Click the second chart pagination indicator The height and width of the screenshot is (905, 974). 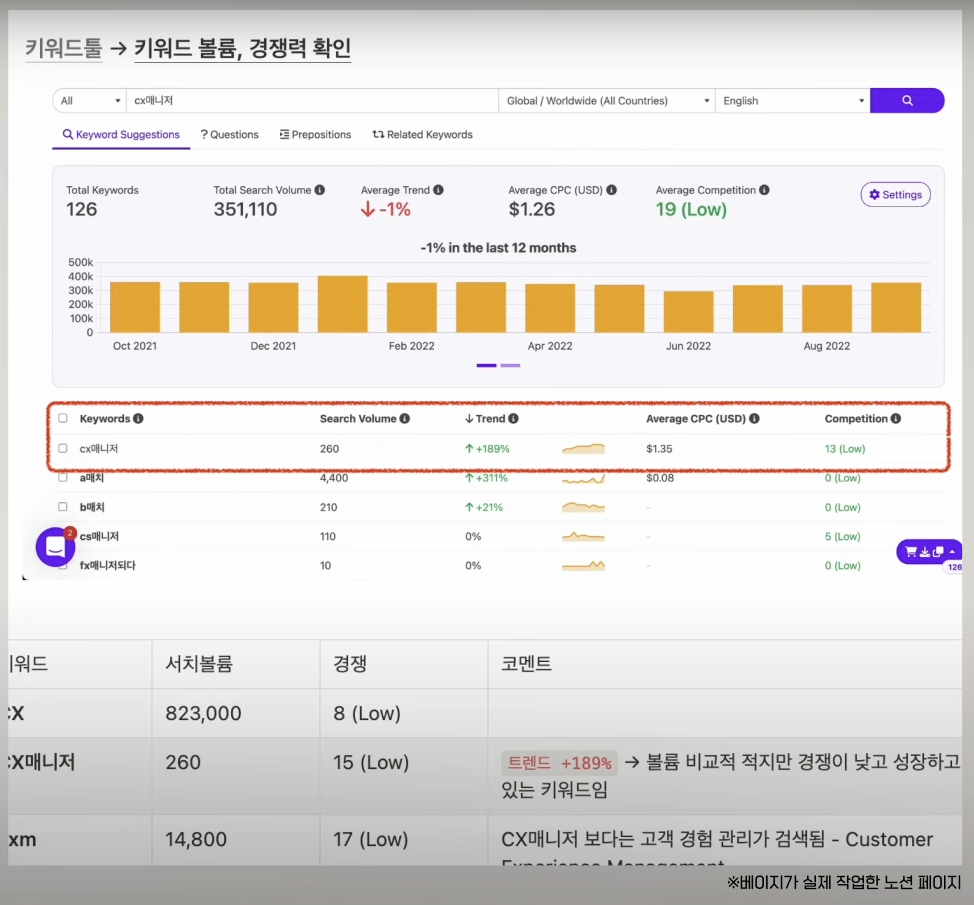pyautogui.click(x=510, y=365)
